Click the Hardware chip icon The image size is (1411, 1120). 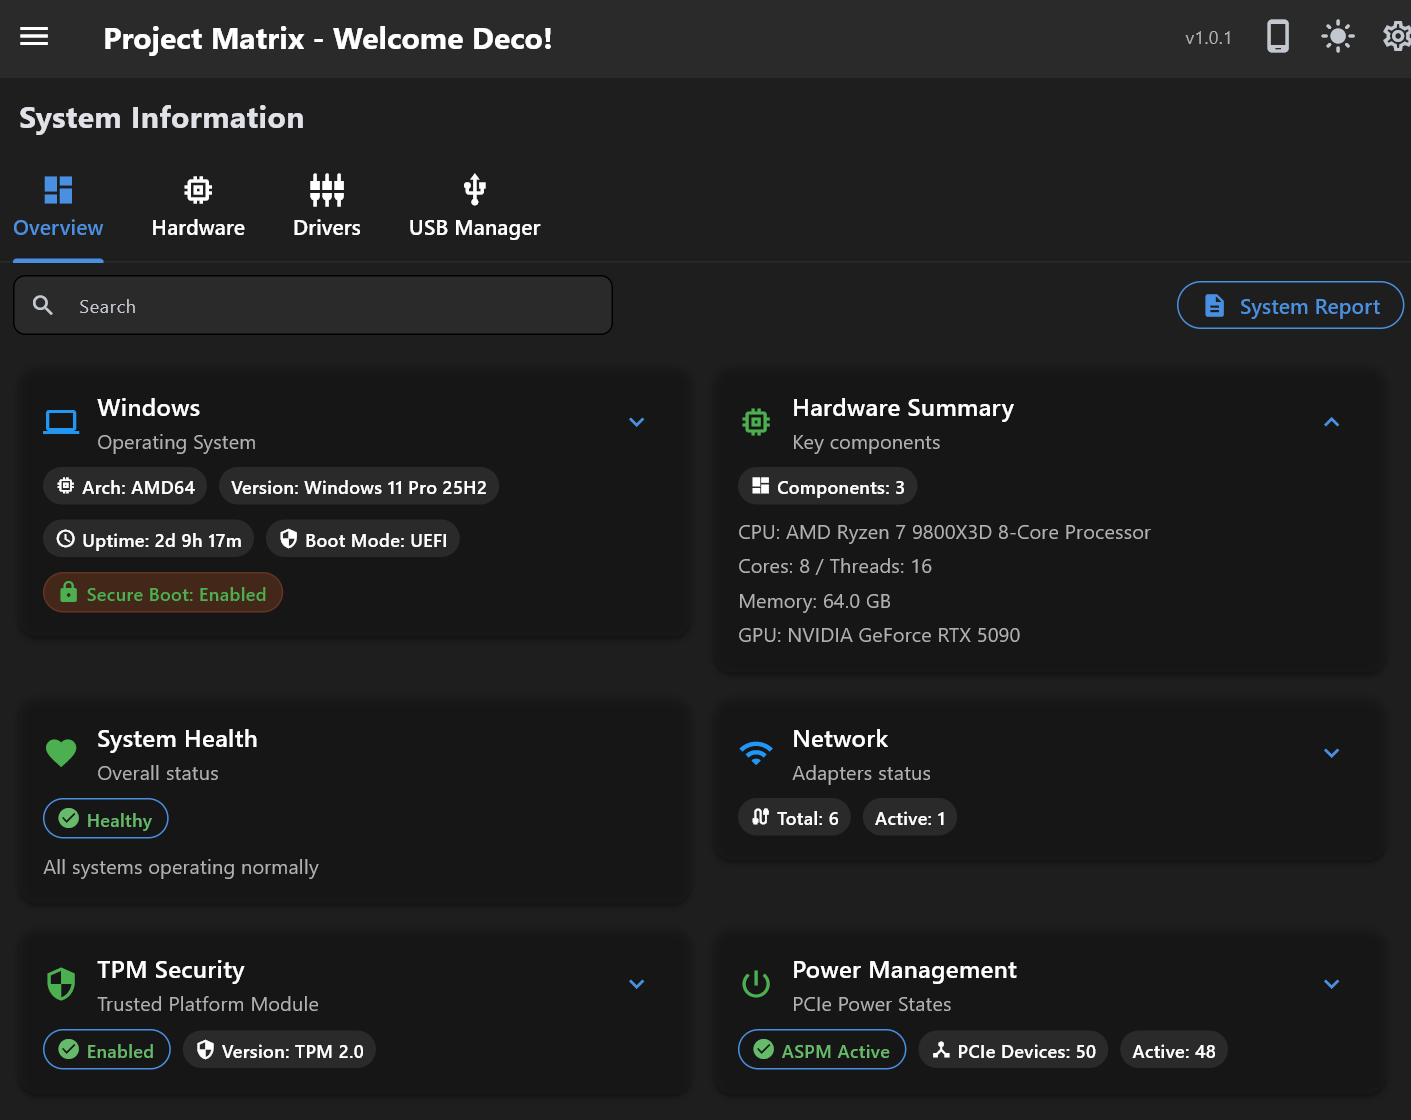198,190
